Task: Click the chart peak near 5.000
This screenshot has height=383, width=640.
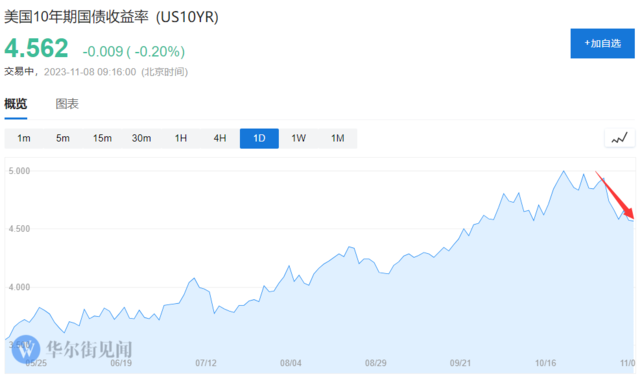Action: [564, 171]
